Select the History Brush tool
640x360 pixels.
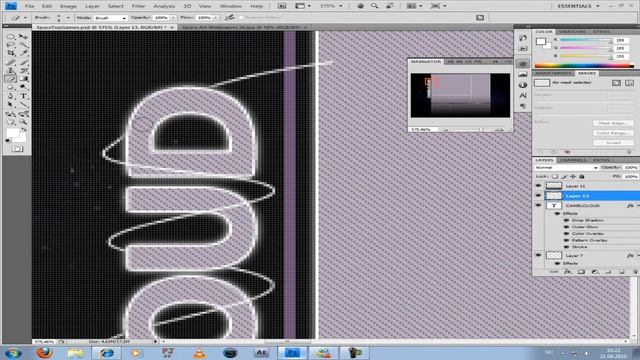[23, 71]
